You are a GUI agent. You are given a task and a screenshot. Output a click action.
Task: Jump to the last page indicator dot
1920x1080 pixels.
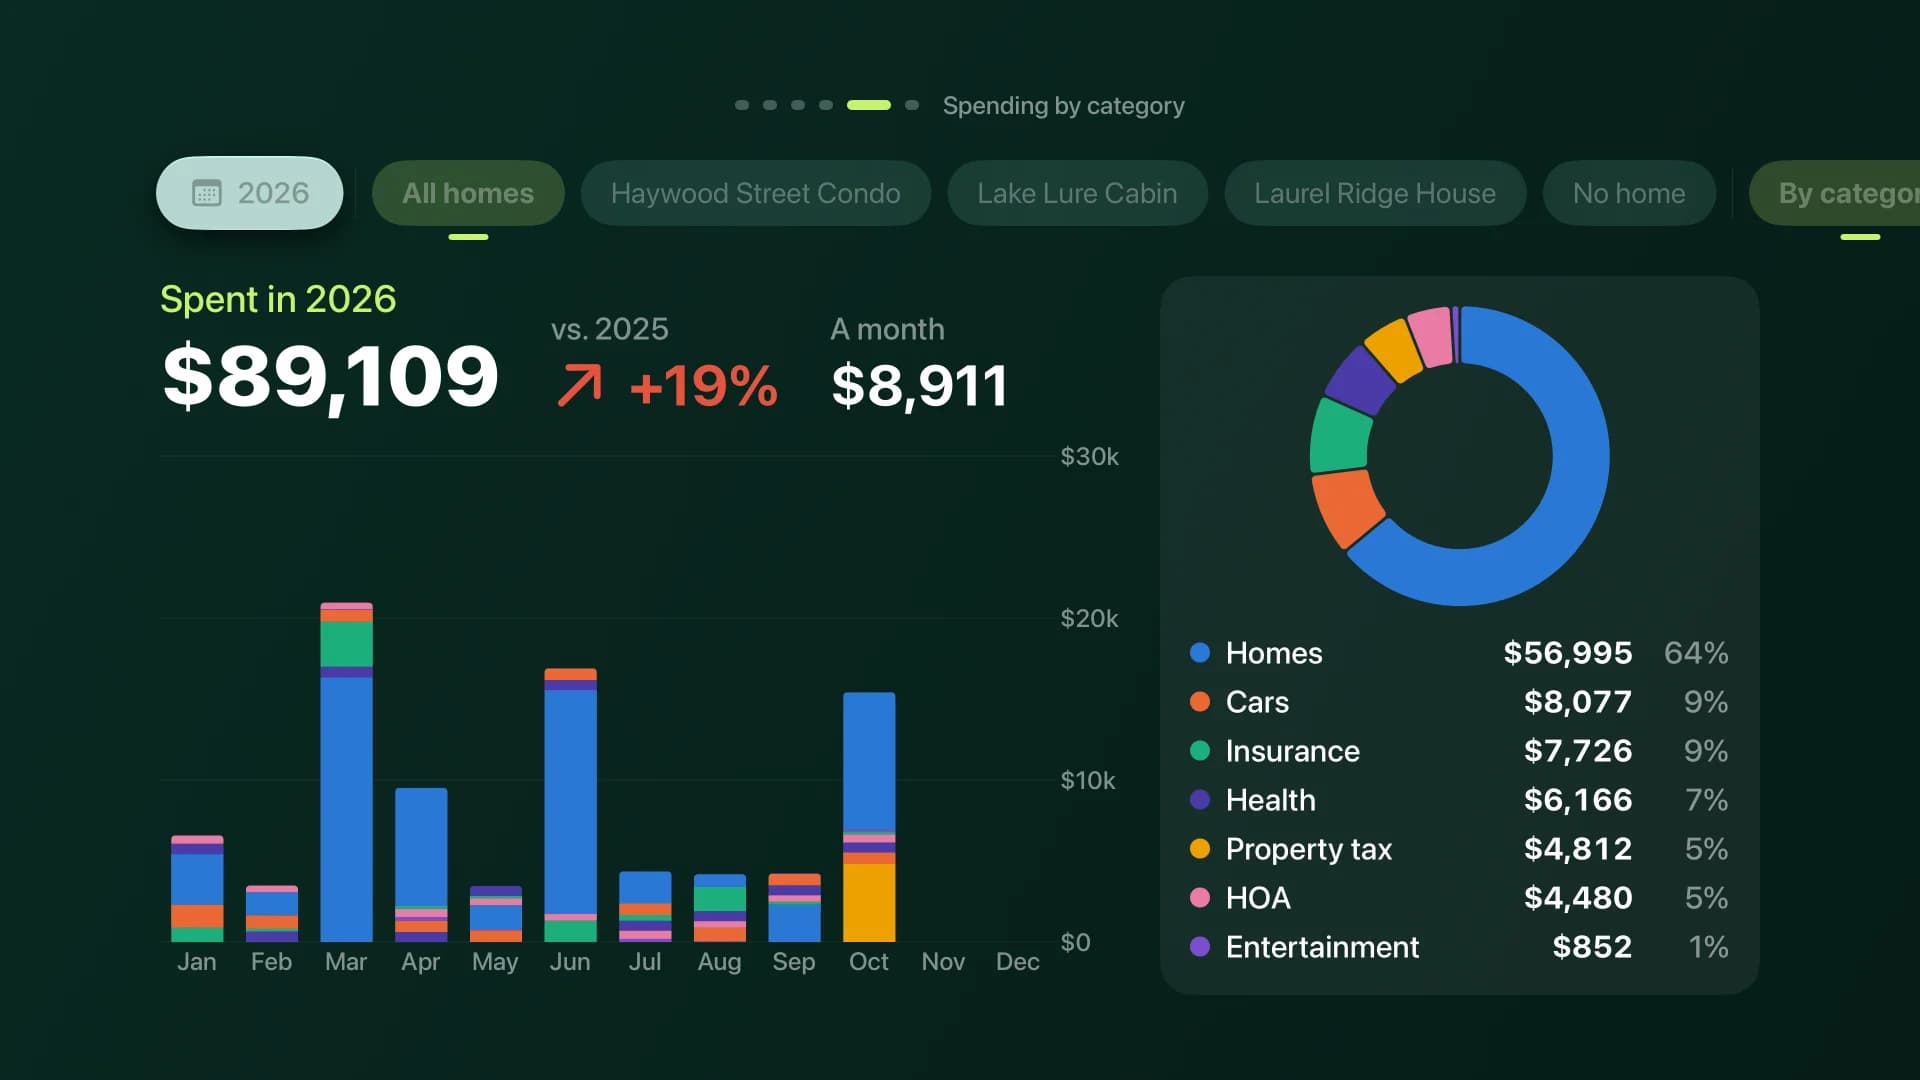point(912,105)
